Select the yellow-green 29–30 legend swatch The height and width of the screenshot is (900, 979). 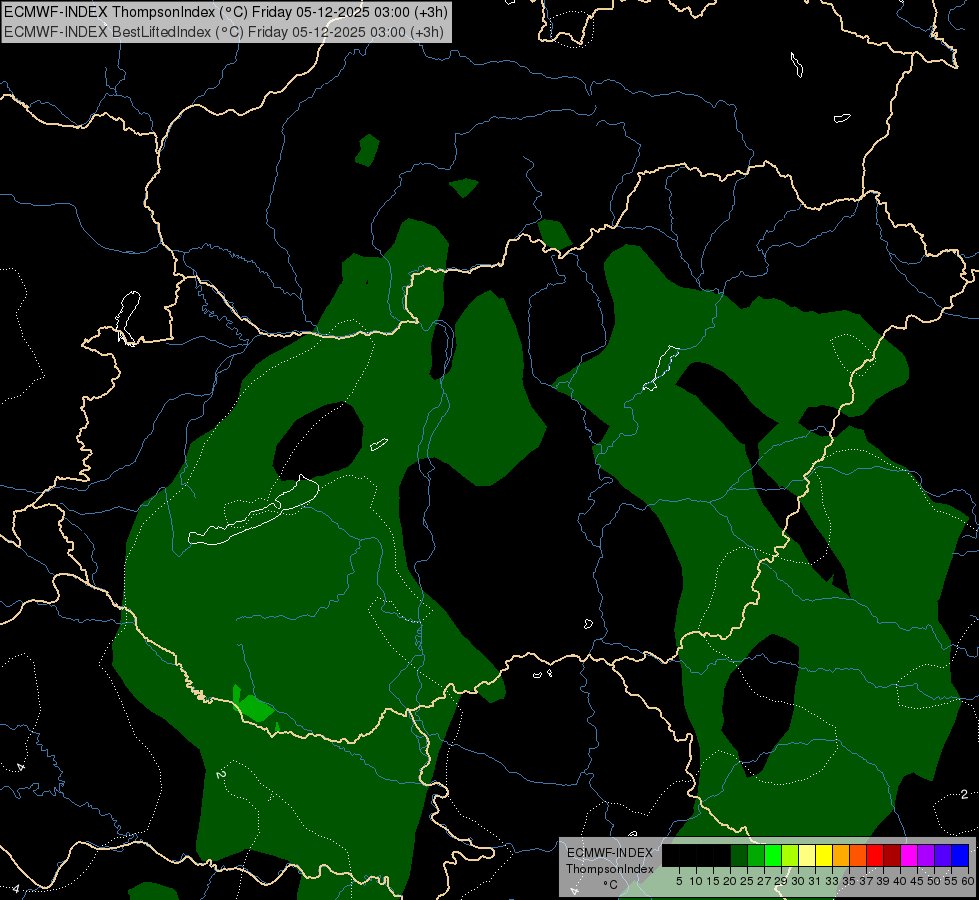pos(790,855)
